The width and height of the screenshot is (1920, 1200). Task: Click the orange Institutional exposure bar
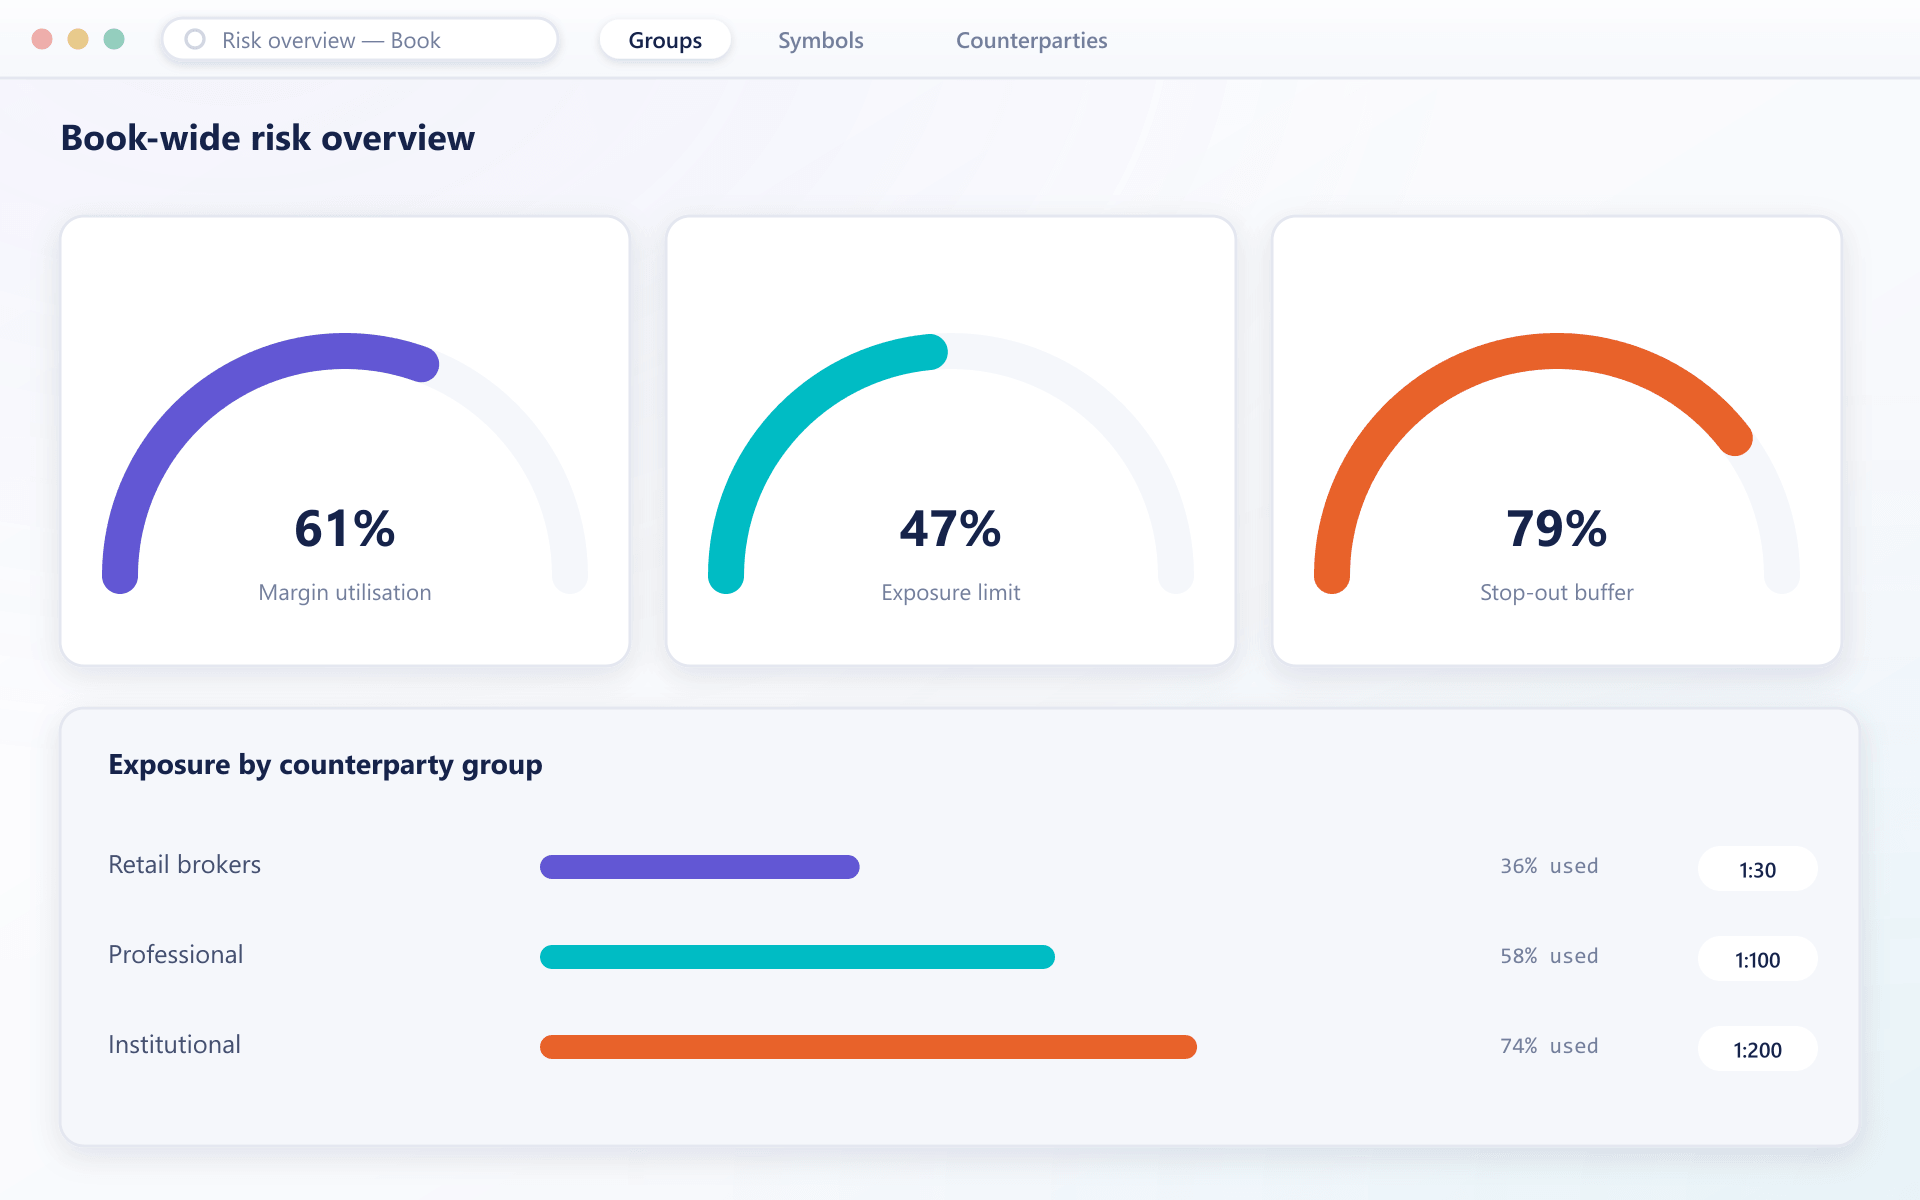[x=868, y=1047]
